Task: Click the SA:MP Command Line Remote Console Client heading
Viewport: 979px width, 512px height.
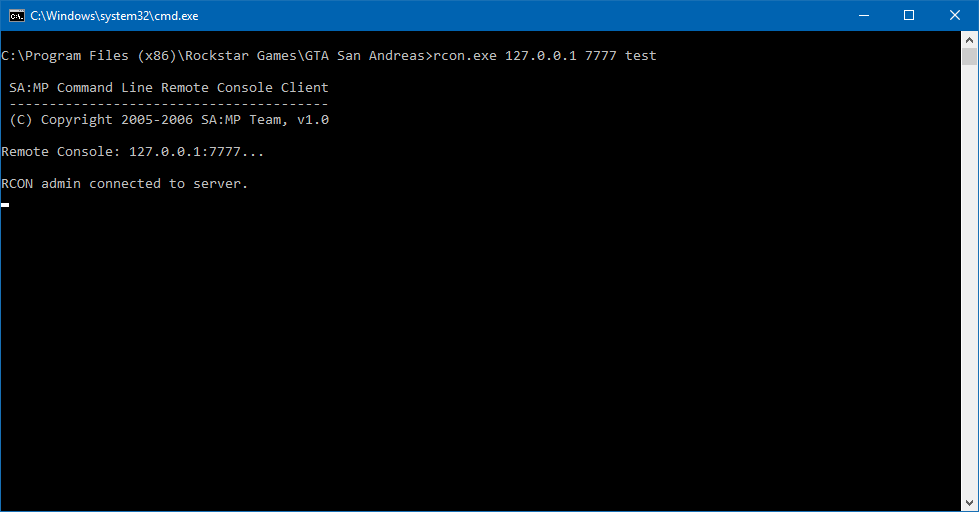Action: (x=169, y=87)
